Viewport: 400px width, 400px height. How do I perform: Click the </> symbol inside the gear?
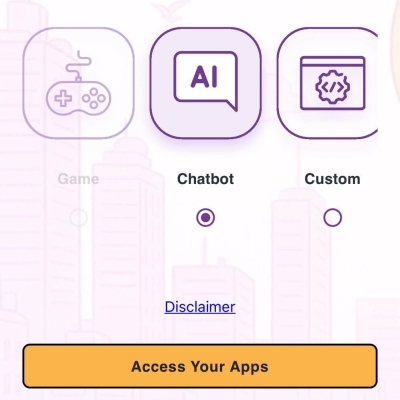click(x=333, y=87)
